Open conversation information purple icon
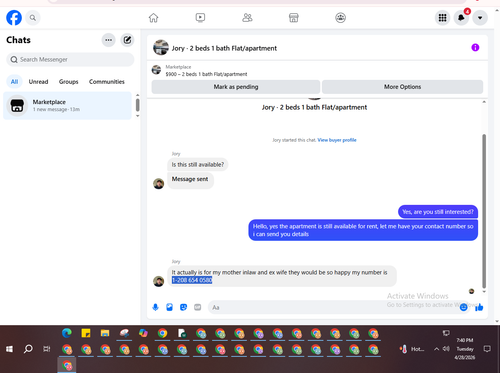This screenshot has width=500, height=373. (475, 48)
